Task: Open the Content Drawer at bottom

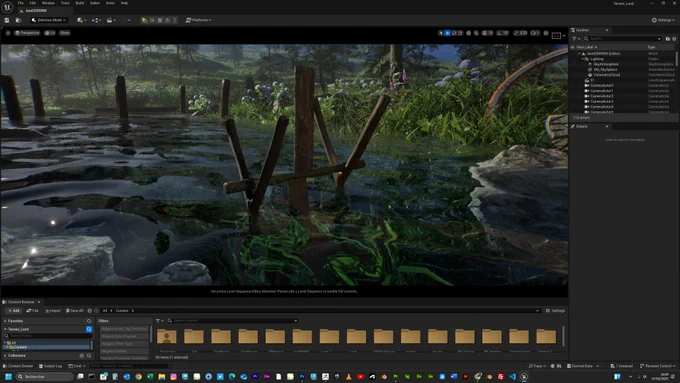Action: 18,366
